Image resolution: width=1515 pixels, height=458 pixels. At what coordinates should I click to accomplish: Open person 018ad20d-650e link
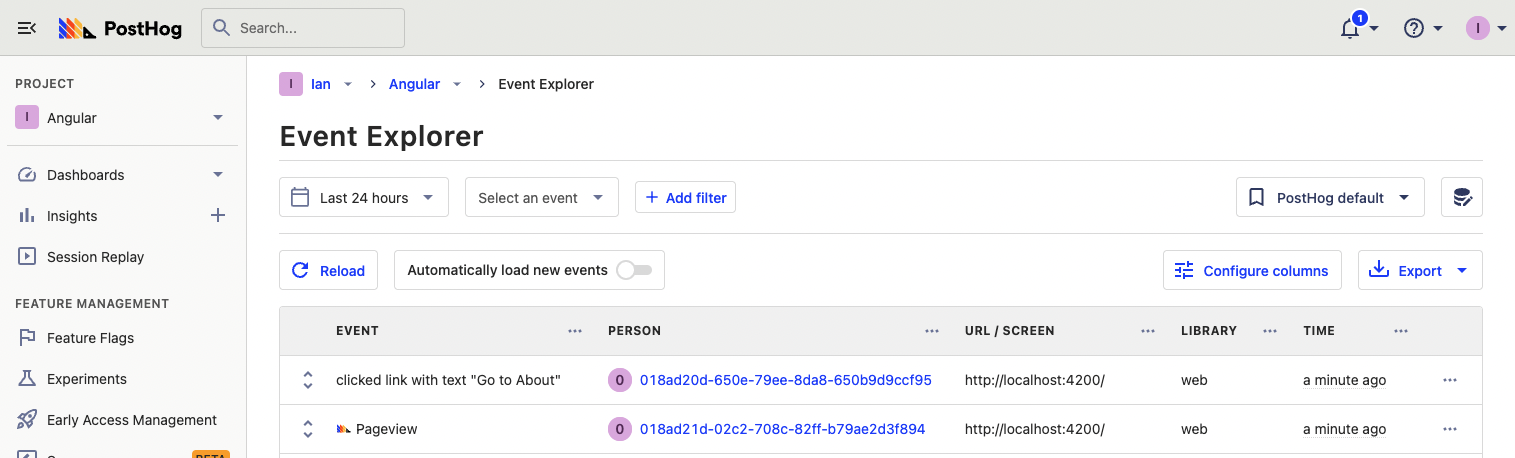point(785,380)
